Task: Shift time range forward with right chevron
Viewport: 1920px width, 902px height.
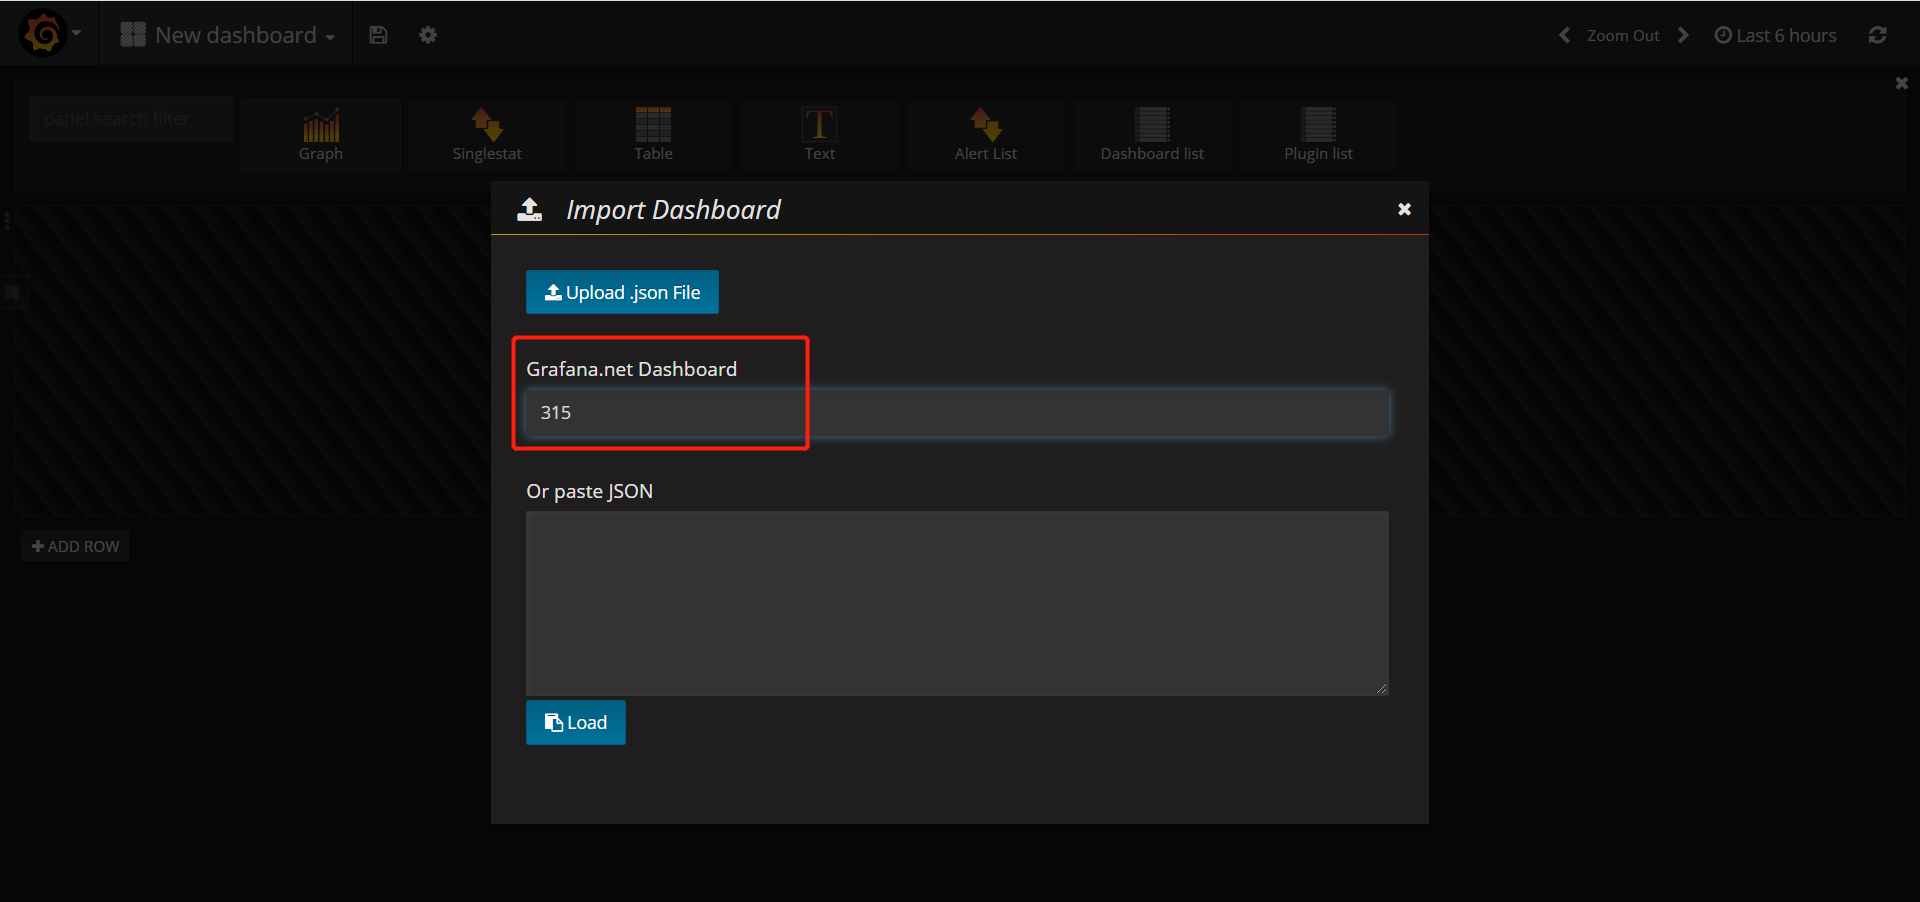Action: [x=1683, y=35]
